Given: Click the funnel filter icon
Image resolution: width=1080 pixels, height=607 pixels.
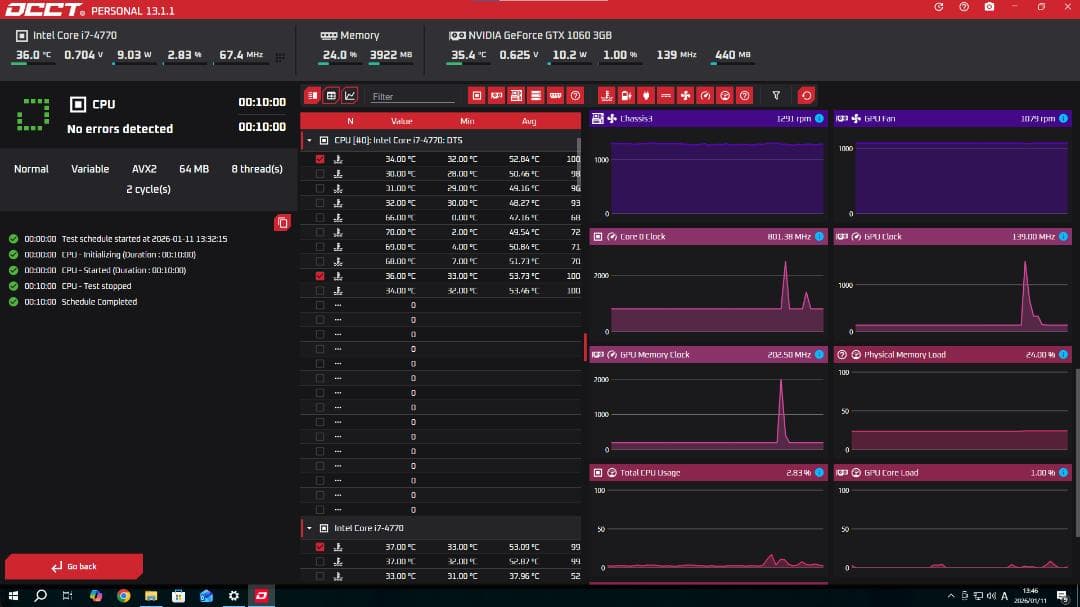Looking at the screenshot, I should click(776, 96).
